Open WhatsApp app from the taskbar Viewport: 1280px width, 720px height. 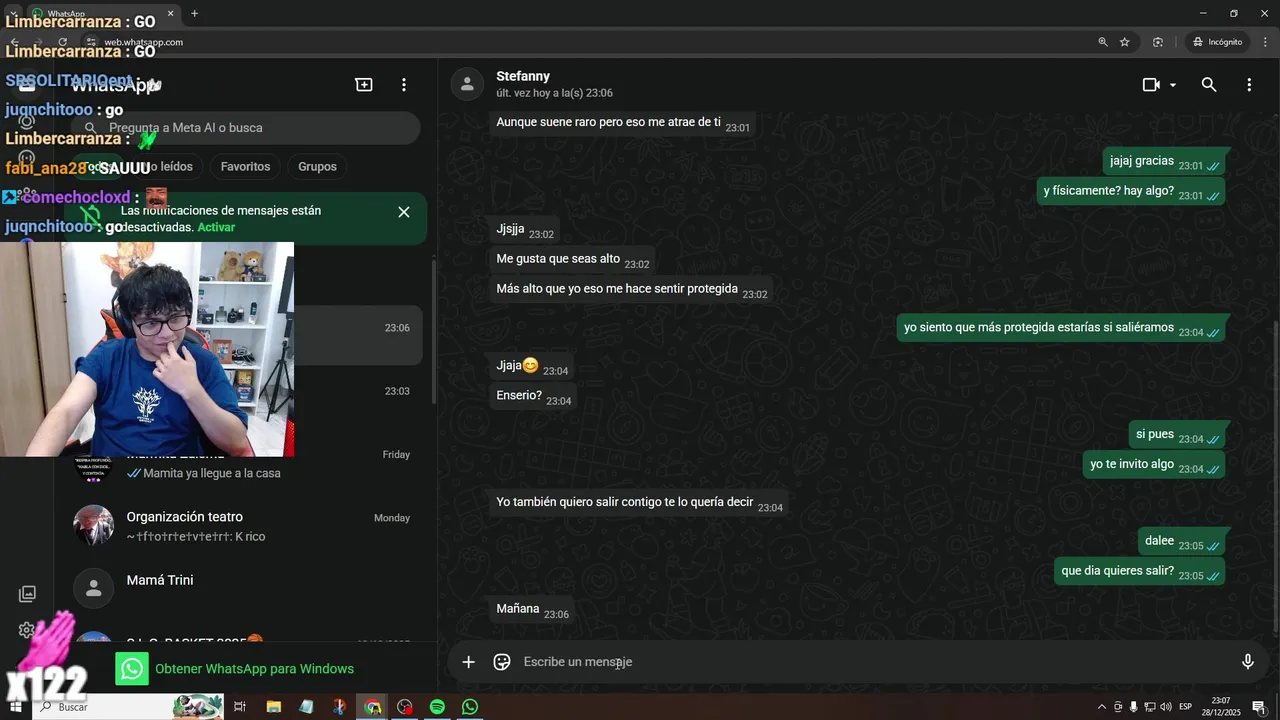pyautogui.click(x=470, y=707)
